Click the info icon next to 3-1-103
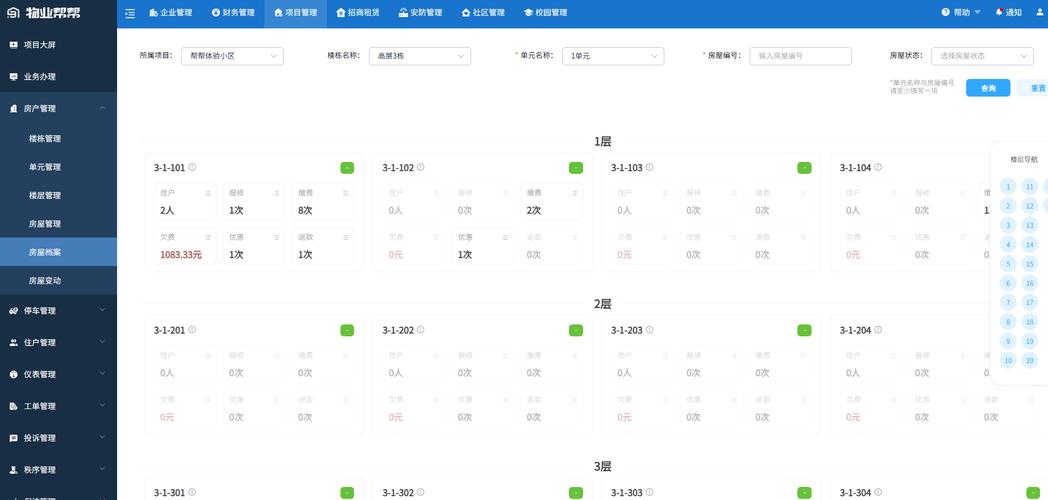 (650, 167)
